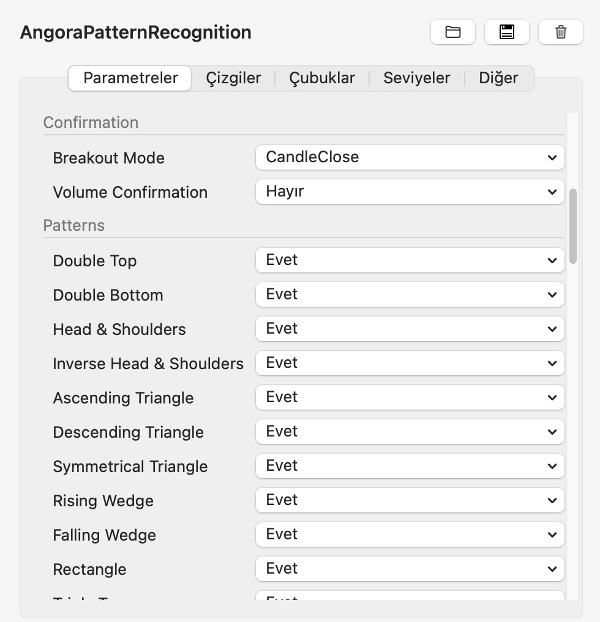Open the Breakout Mode dropdown

click(410, 157)
